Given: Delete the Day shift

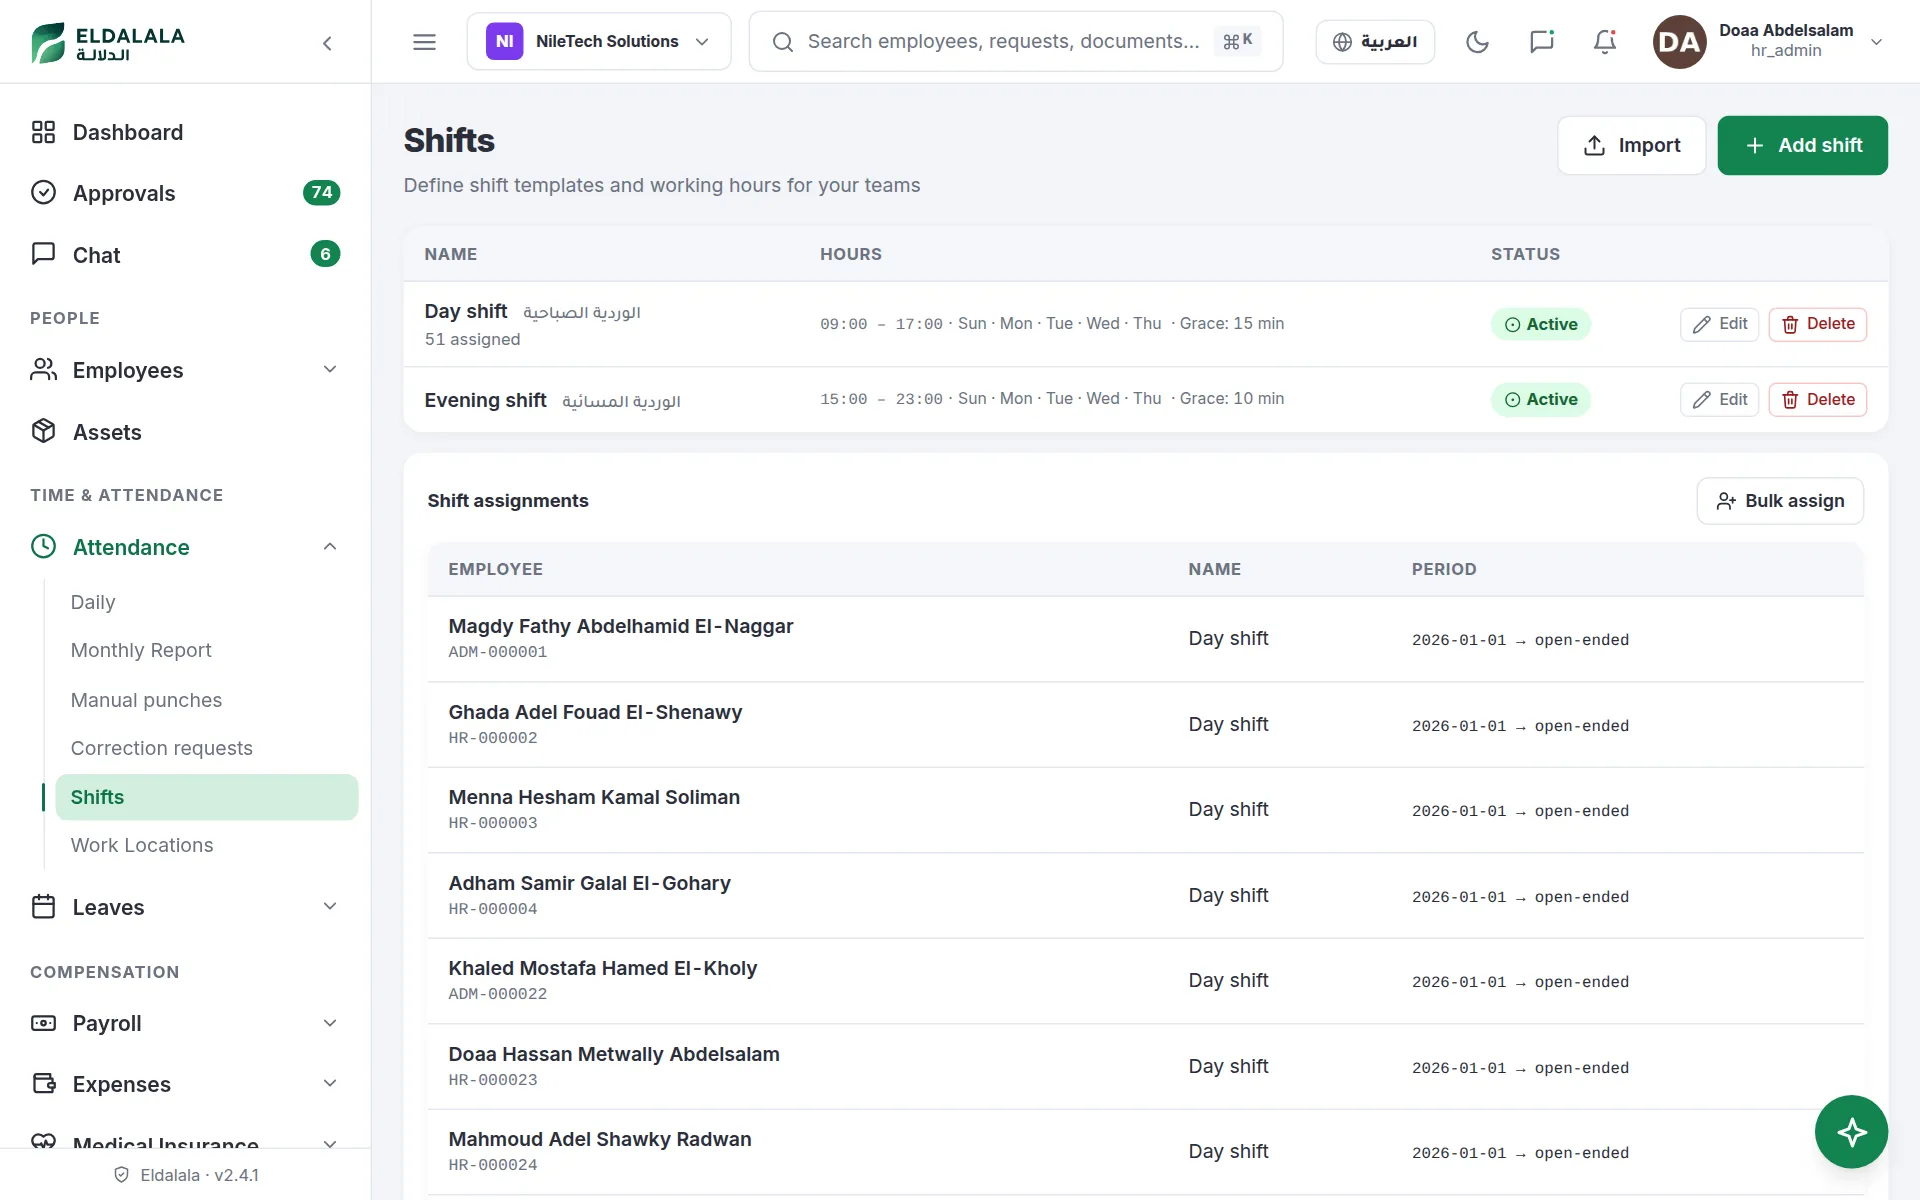Looking at the screenshot, I should pyautogui.click(x=1817, y=324).
